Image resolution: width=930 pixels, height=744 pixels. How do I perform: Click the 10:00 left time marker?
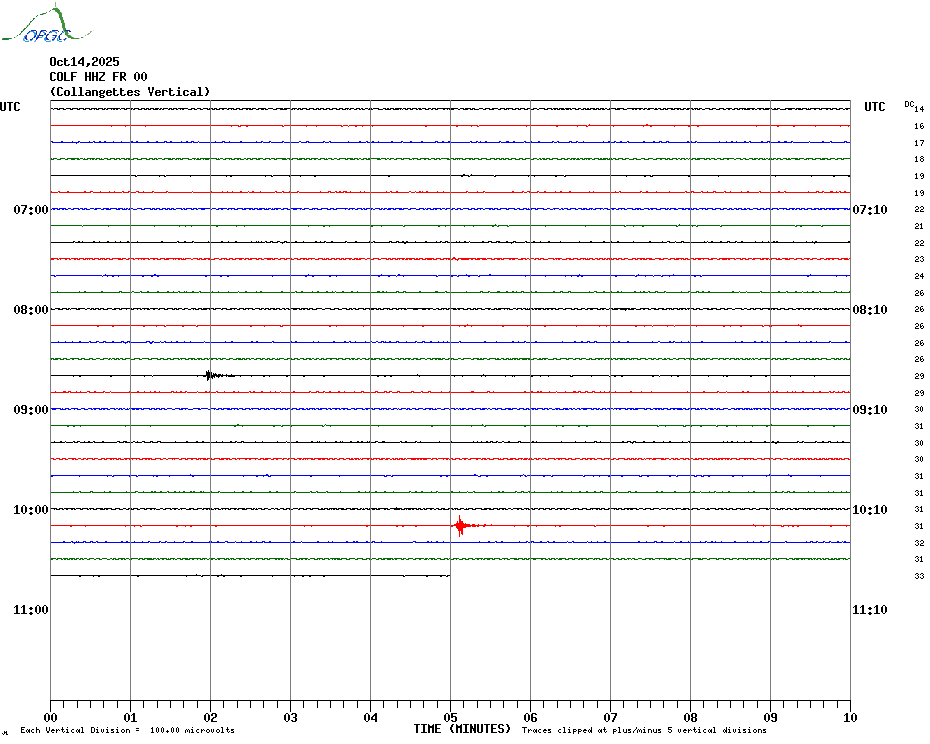[31, 510]
